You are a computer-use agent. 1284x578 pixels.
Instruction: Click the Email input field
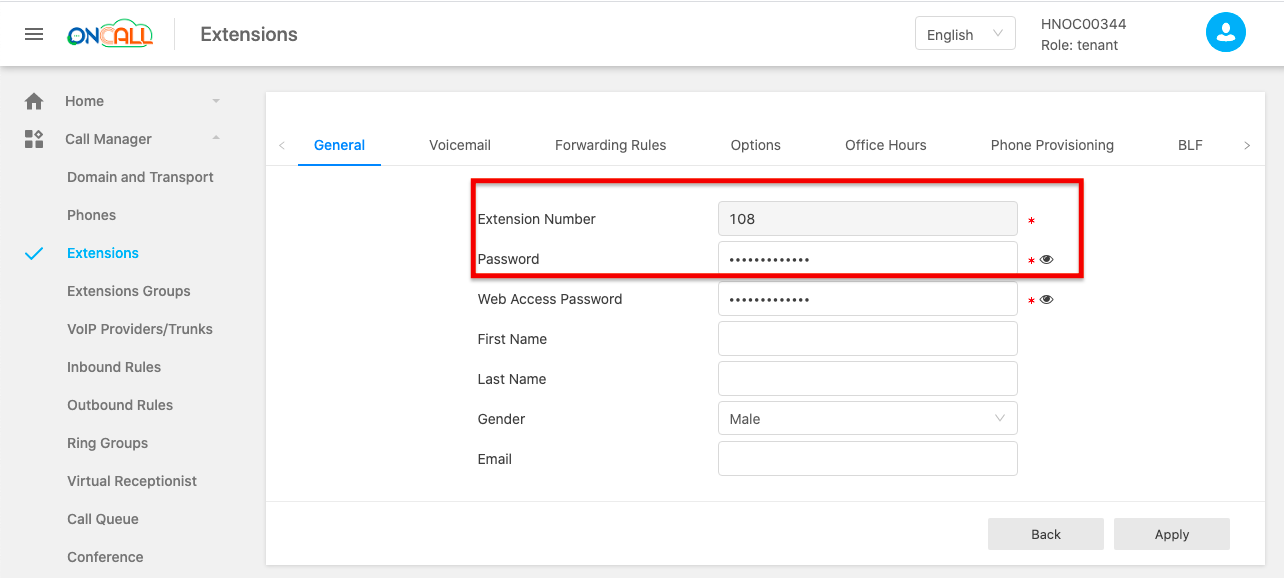(867, 459)
